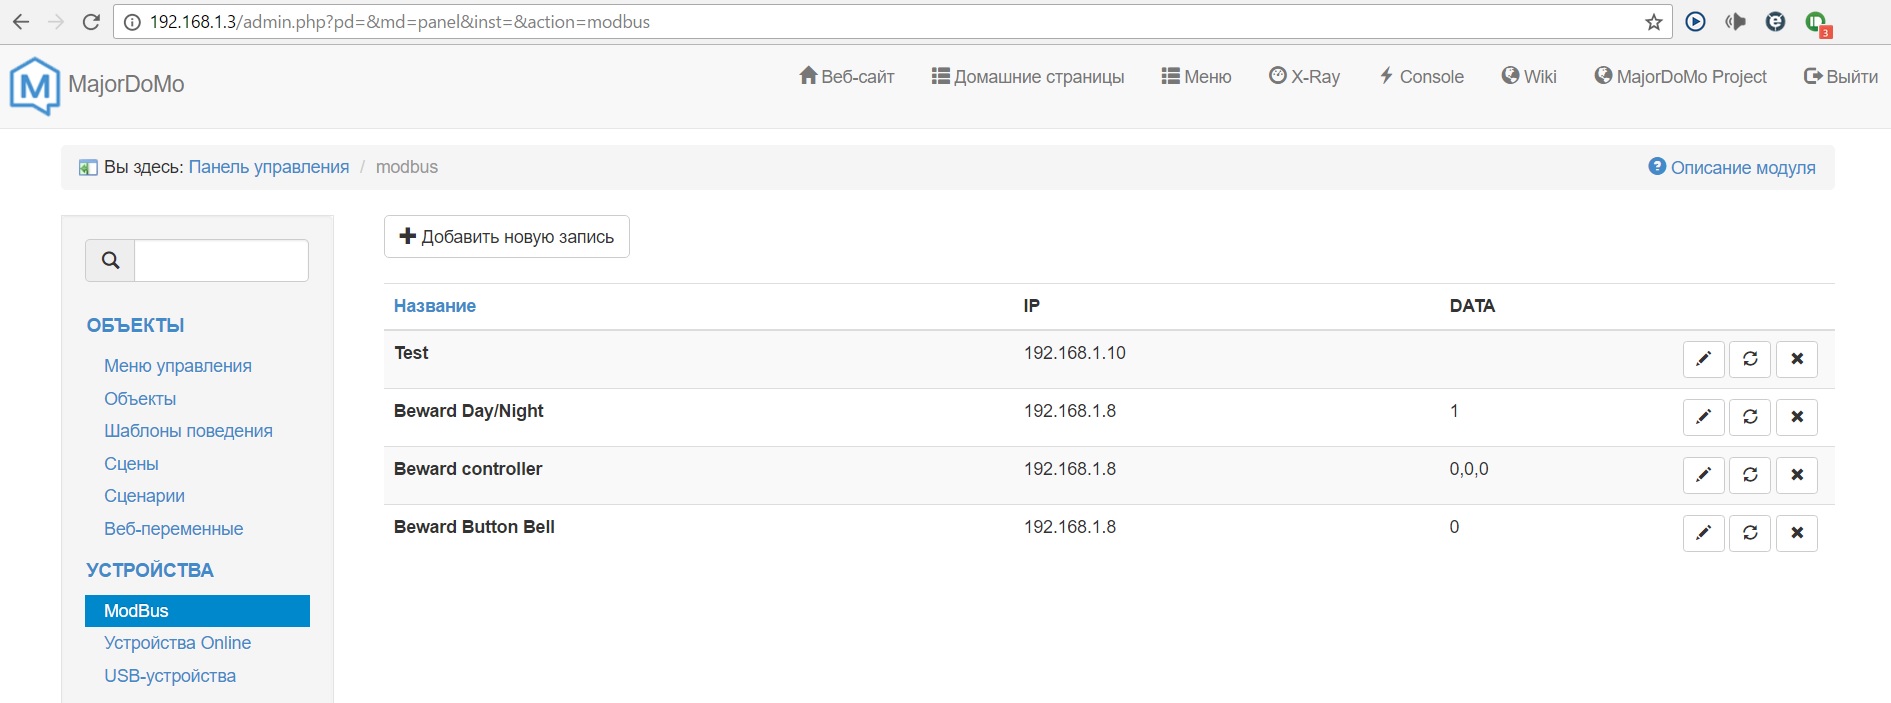Click the pencil icon for Beward Button Bell
The image size is (1891, 703).
1703,533
